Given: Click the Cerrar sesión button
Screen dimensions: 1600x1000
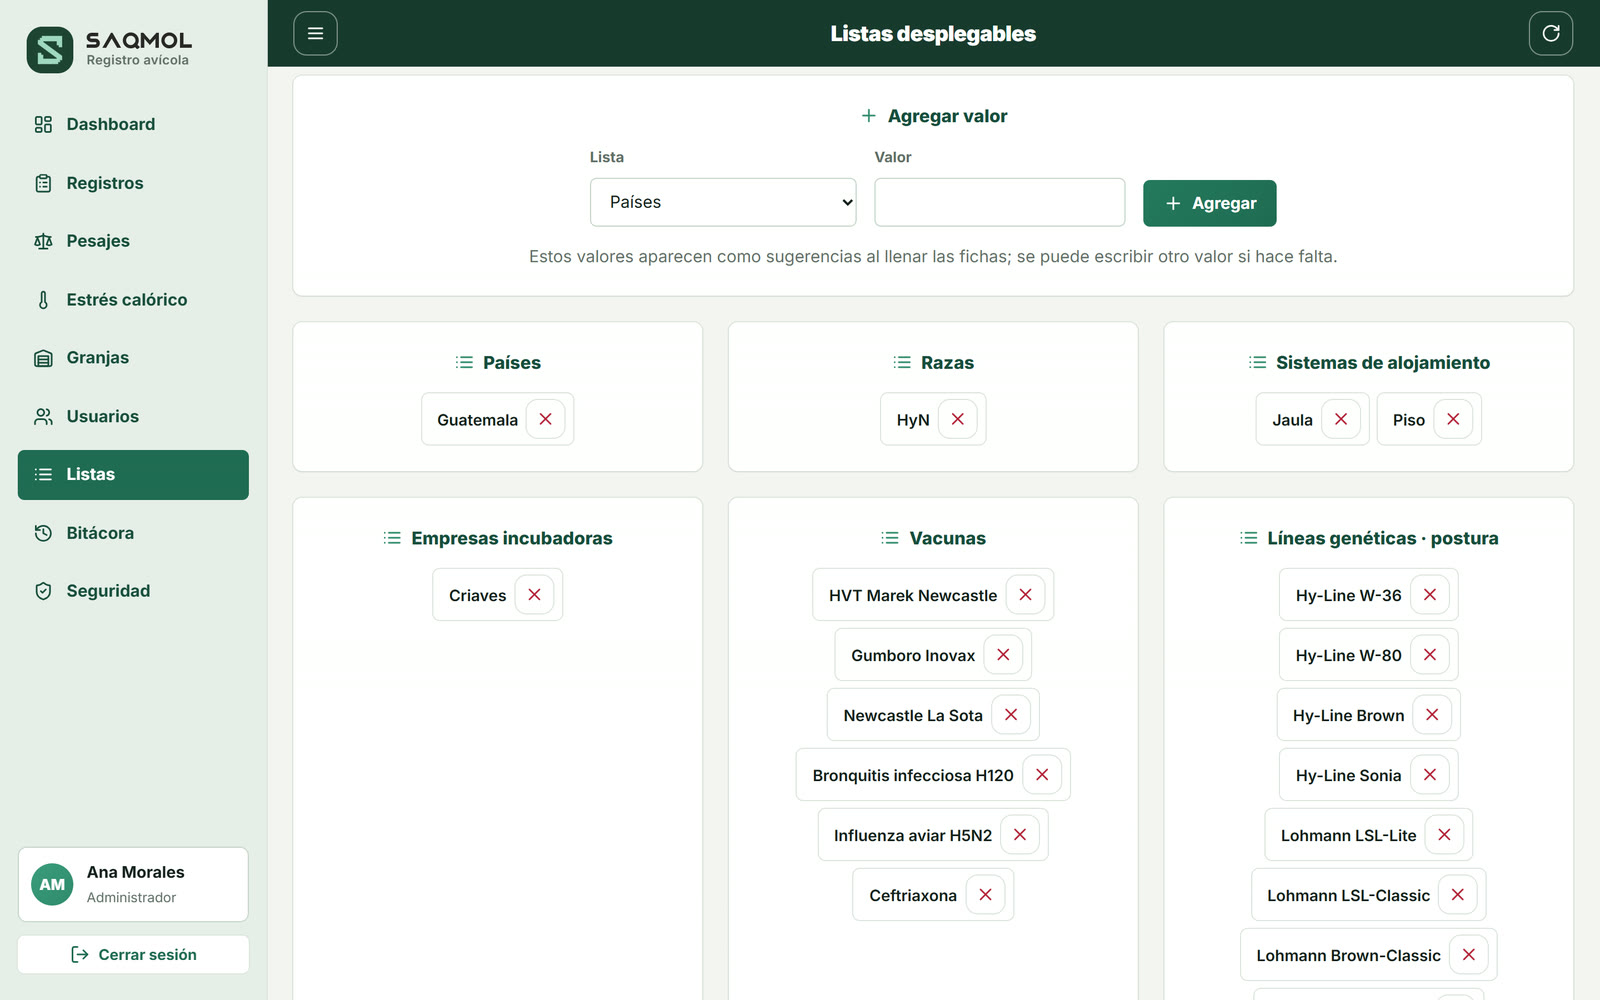Looking at the screenshot, I should (133, 954).
